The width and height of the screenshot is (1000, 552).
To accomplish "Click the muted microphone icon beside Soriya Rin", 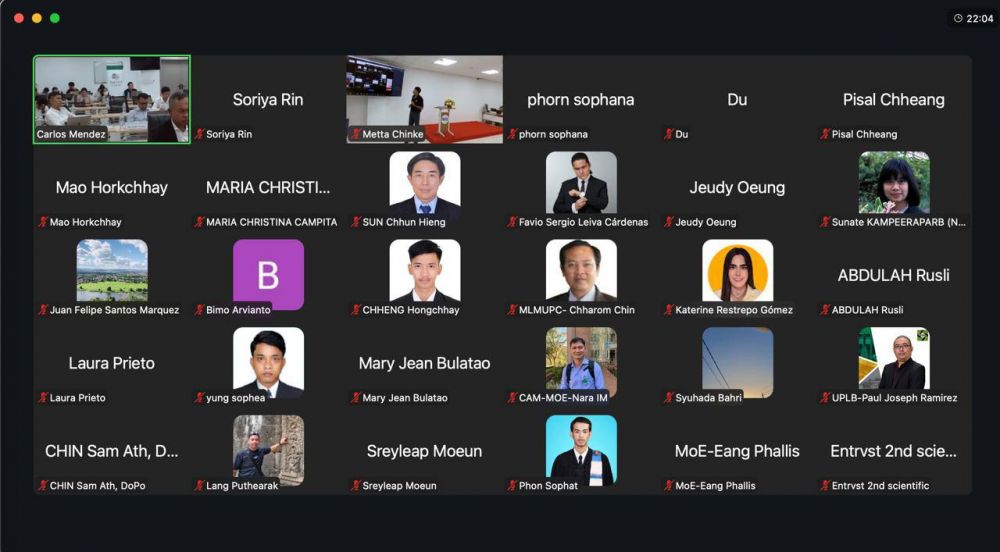I will 200,134.
